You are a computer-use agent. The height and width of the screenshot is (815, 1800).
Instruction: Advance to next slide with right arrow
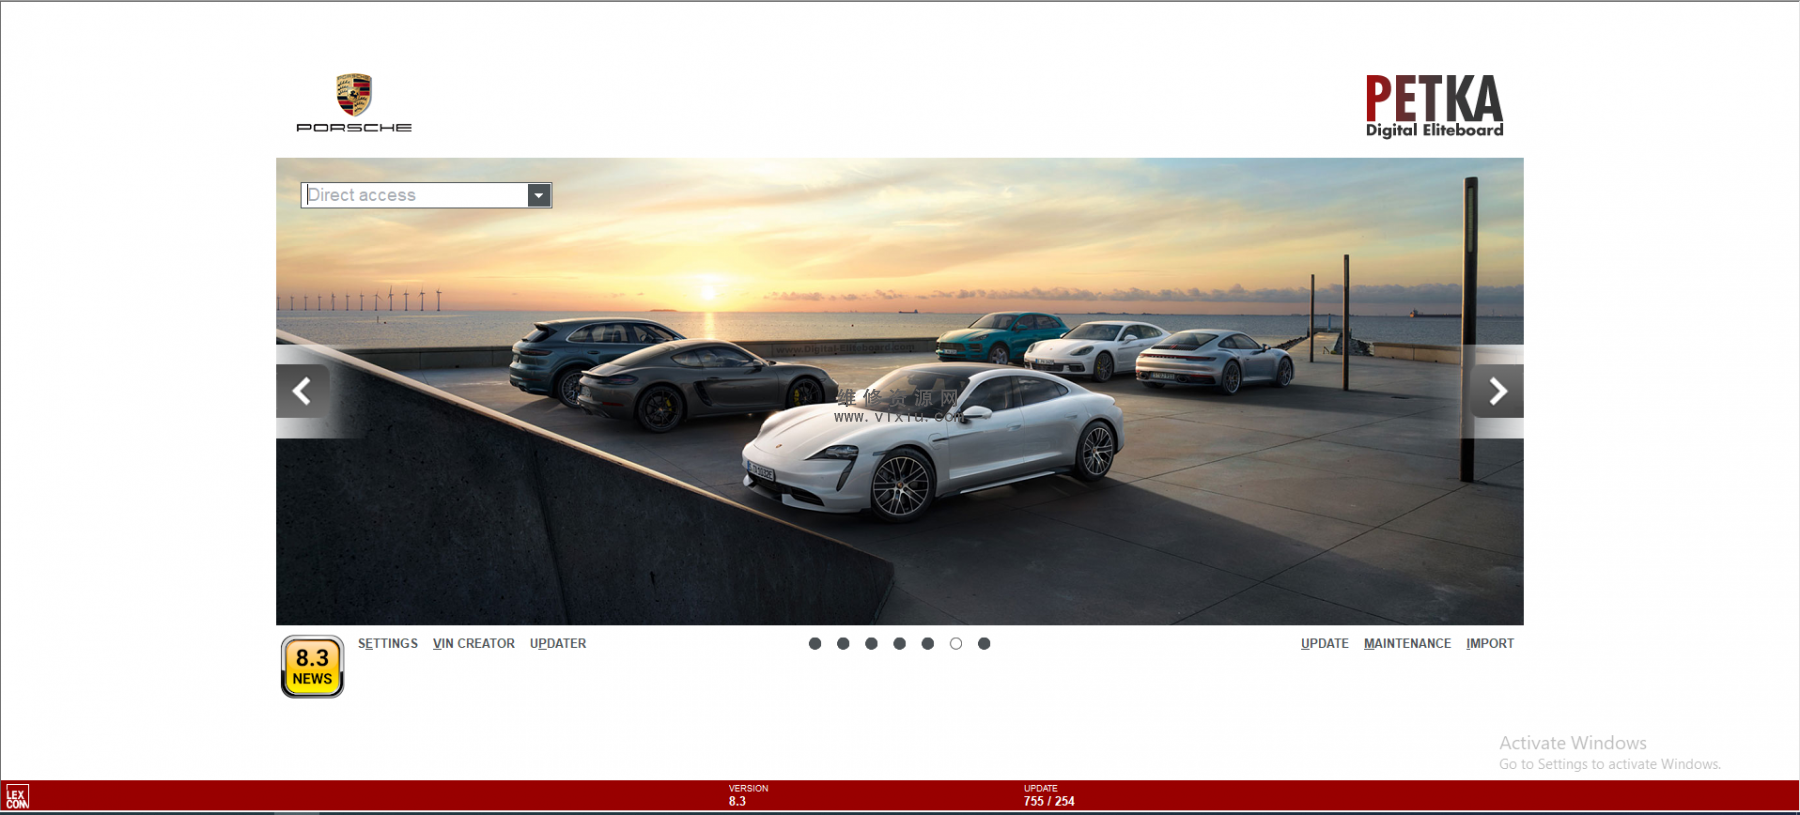pos(1497,391)
